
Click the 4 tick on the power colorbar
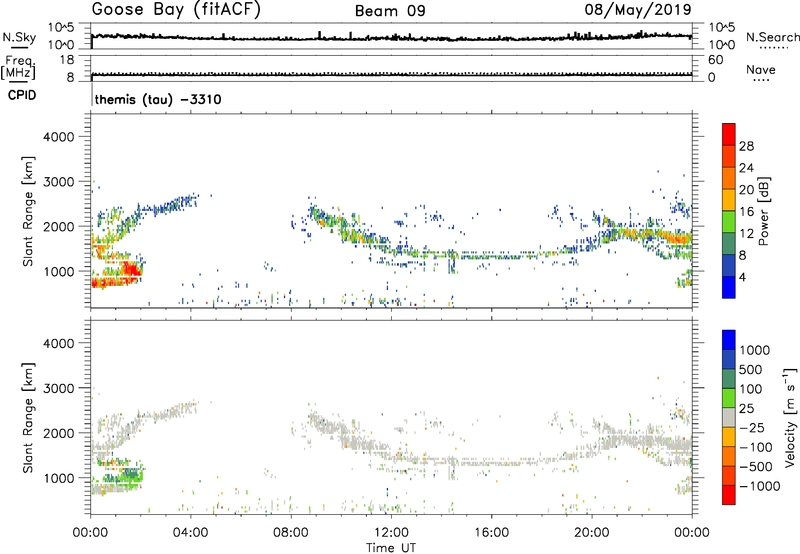(742, 277)
